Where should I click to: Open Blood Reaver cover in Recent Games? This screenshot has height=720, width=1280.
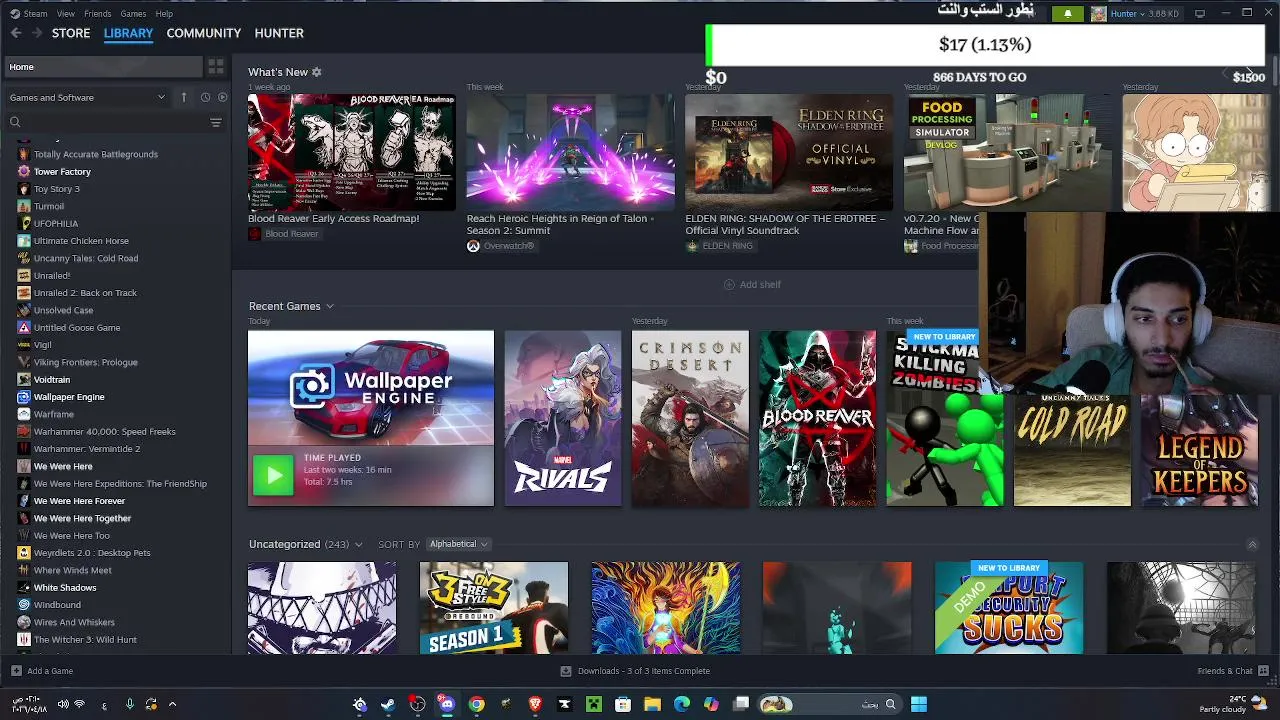817,418
